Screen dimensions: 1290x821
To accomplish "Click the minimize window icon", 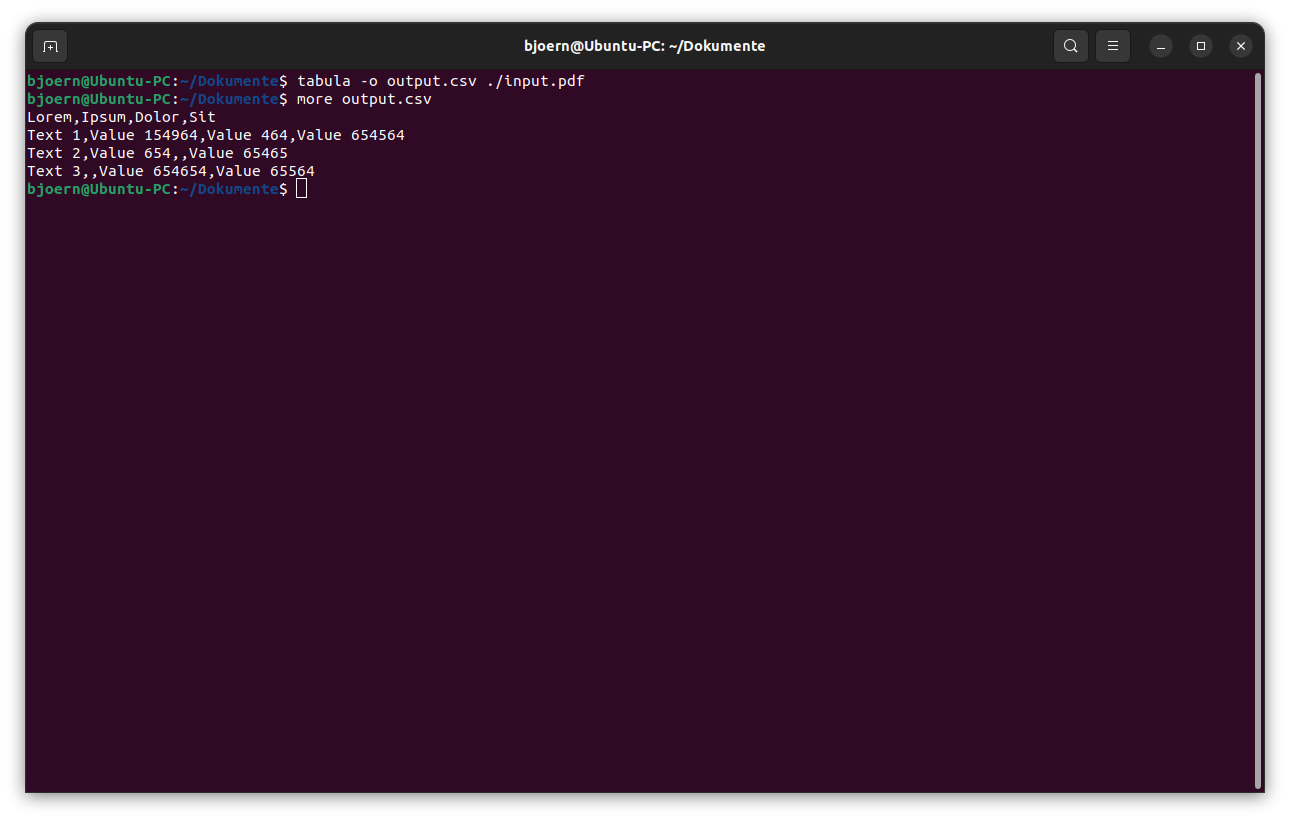I will (1159, 46).
